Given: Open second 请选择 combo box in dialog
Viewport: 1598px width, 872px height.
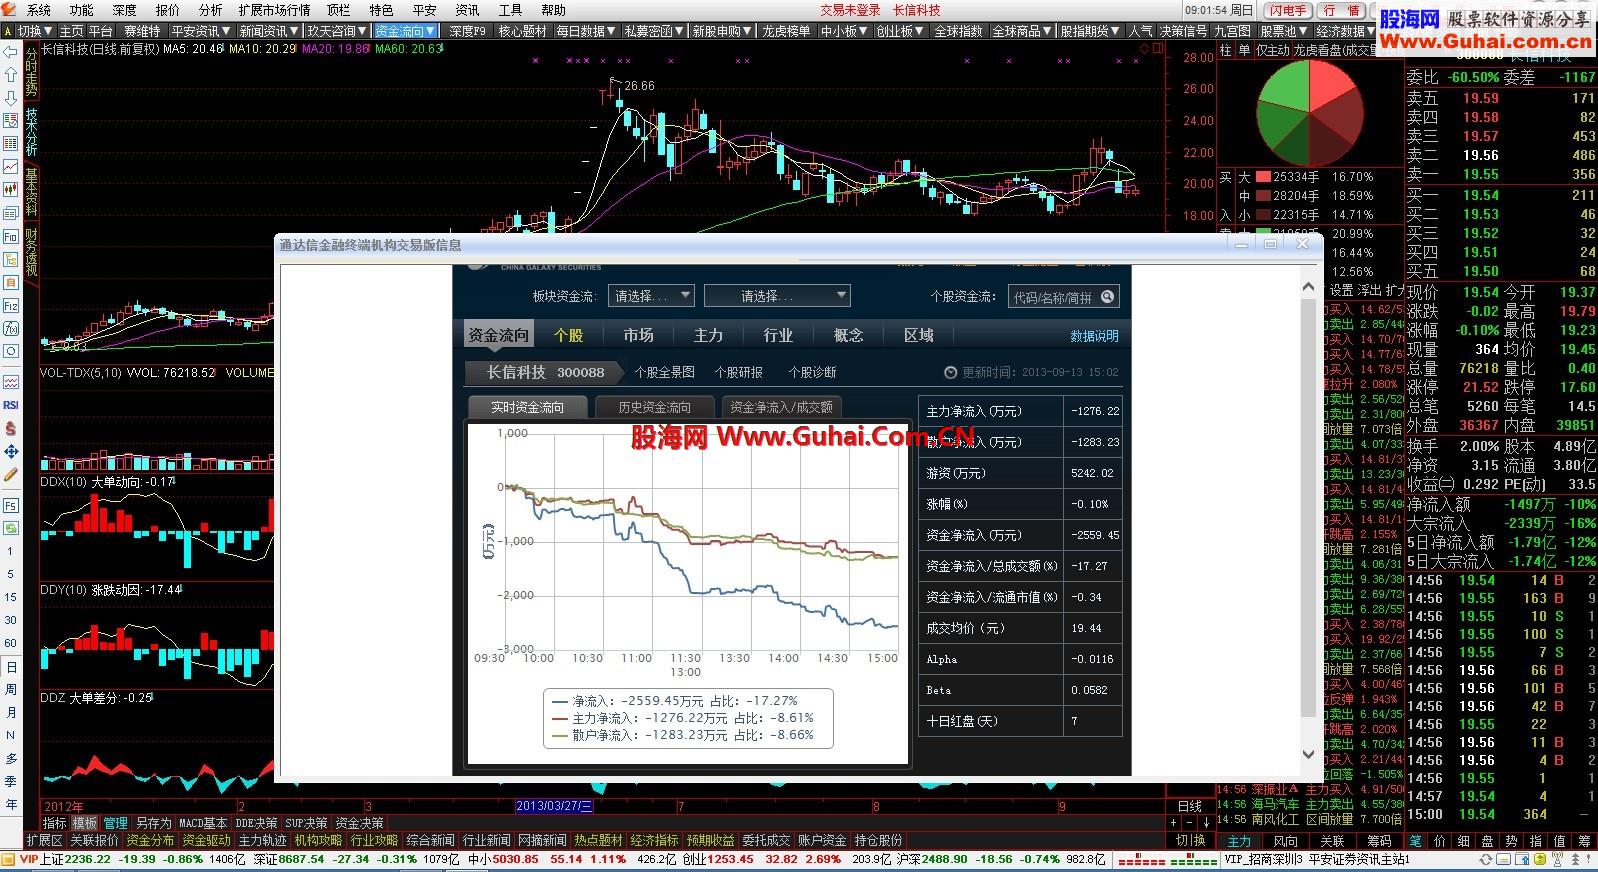Looking at the screenshot, I should tap(777, 296).
